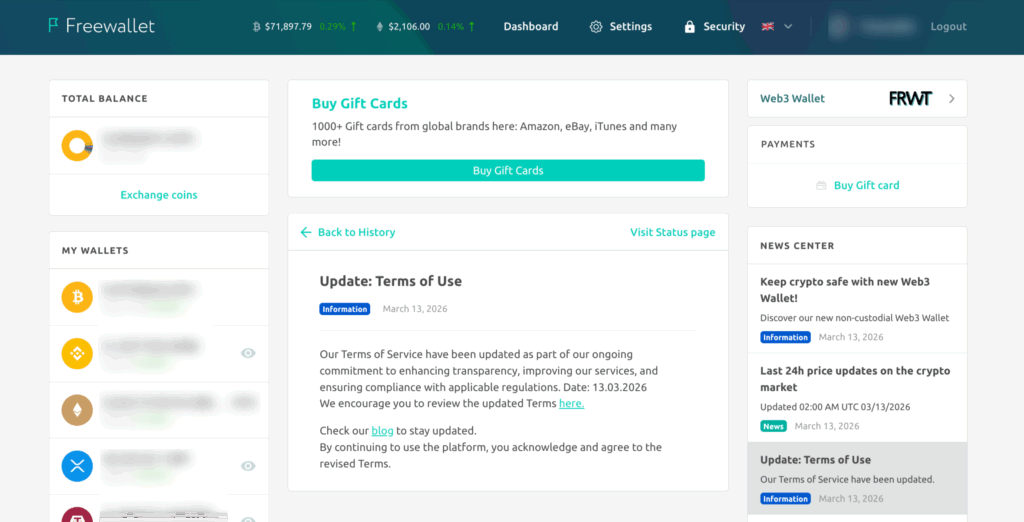Click the Security padlock icon
Screen dimensions: 1024x522
coord(689,27)
